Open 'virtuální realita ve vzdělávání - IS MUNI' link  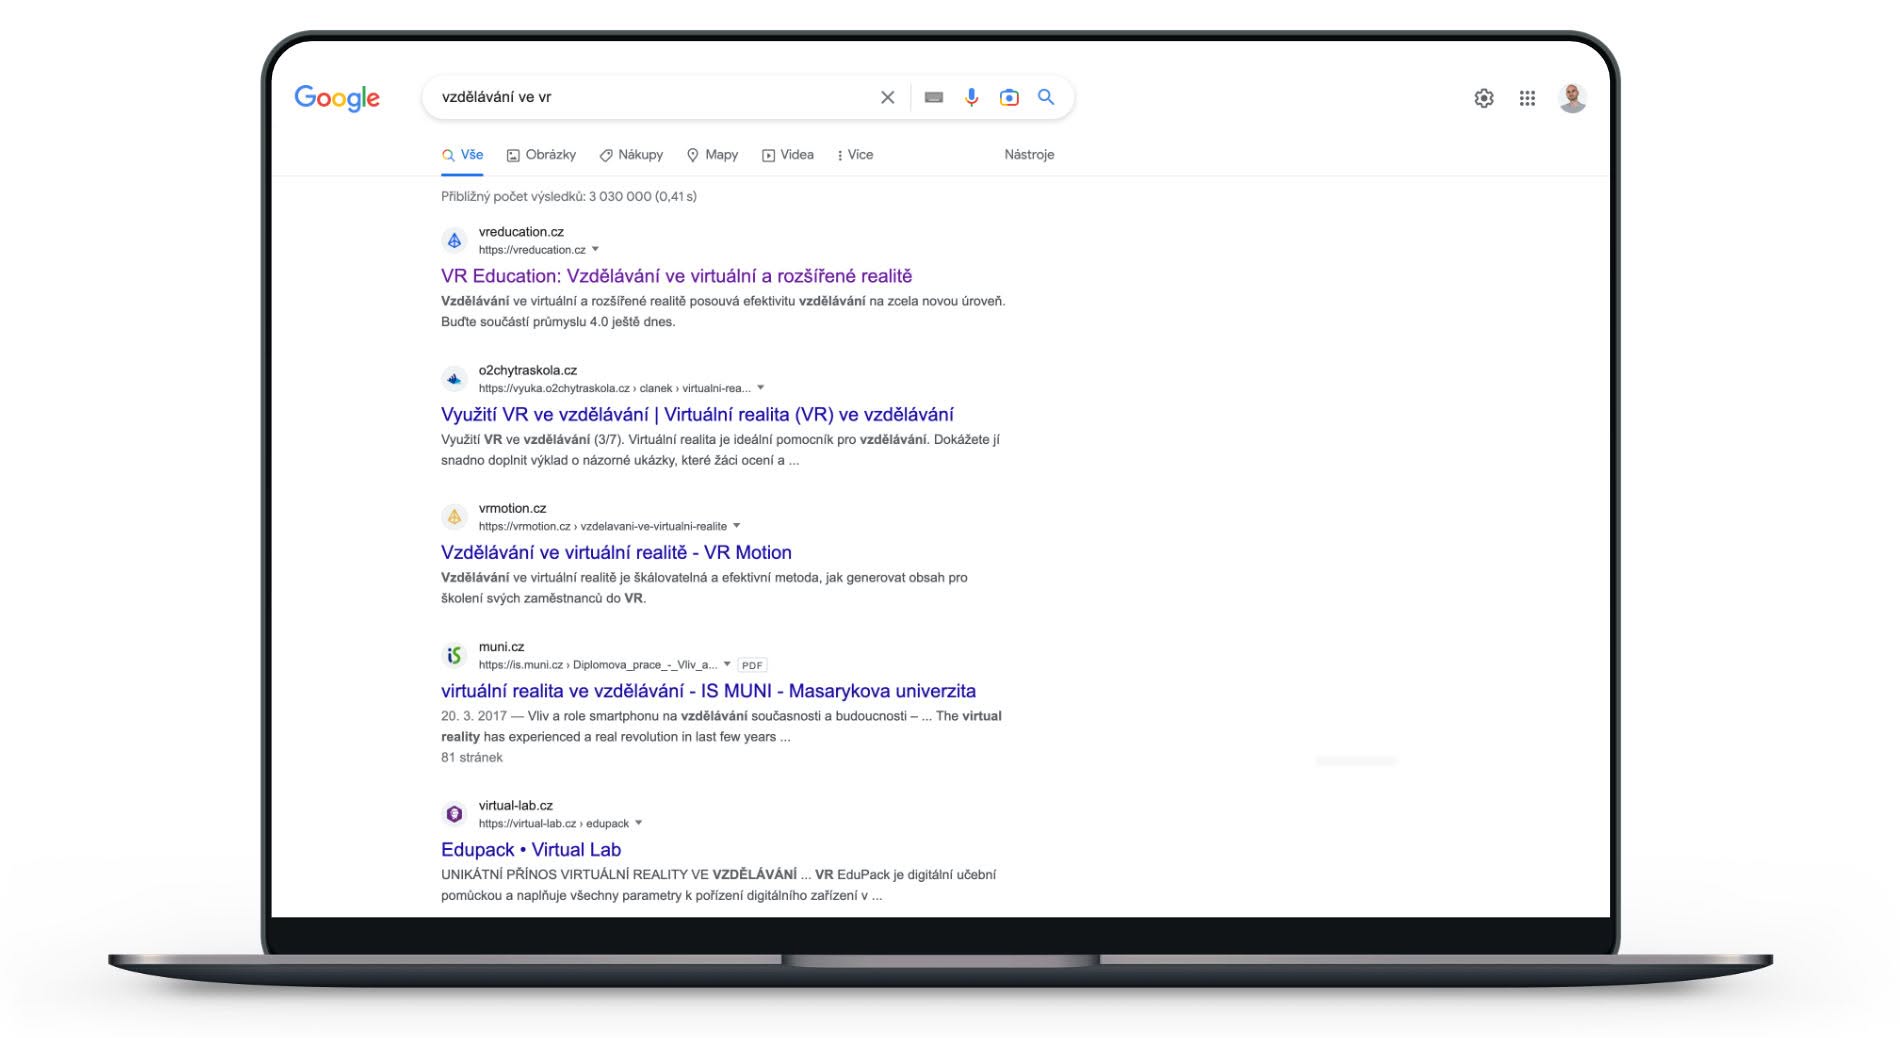tap(708, 691)
